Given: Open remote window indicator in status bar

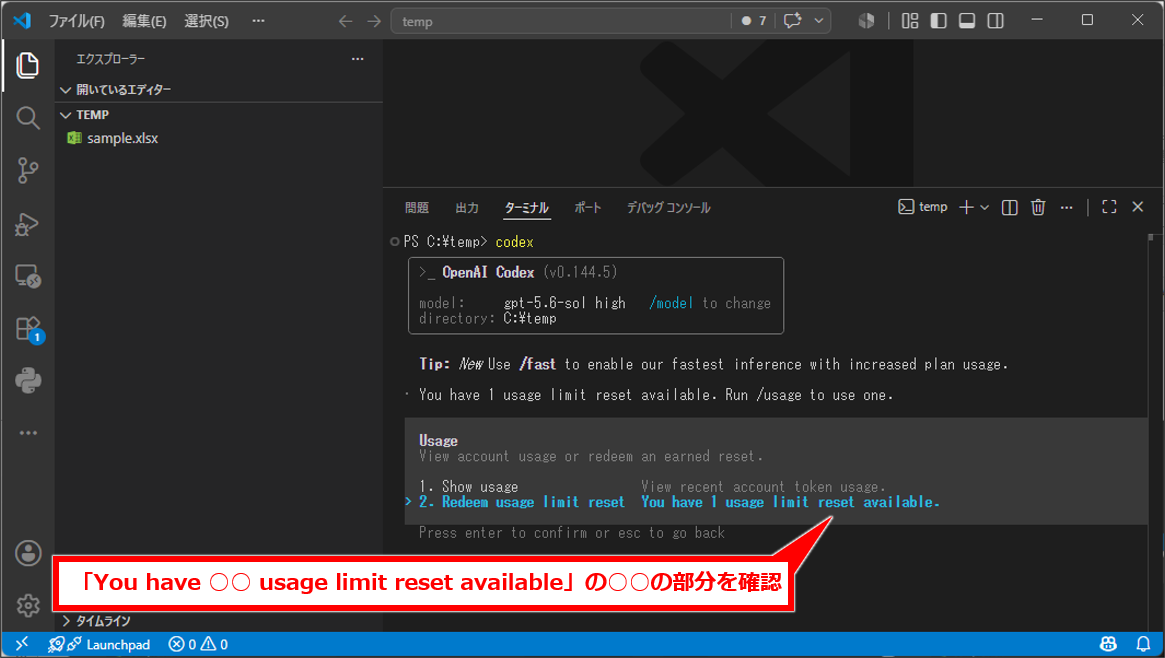Looking at the screenshot, I should click(22, 644).
